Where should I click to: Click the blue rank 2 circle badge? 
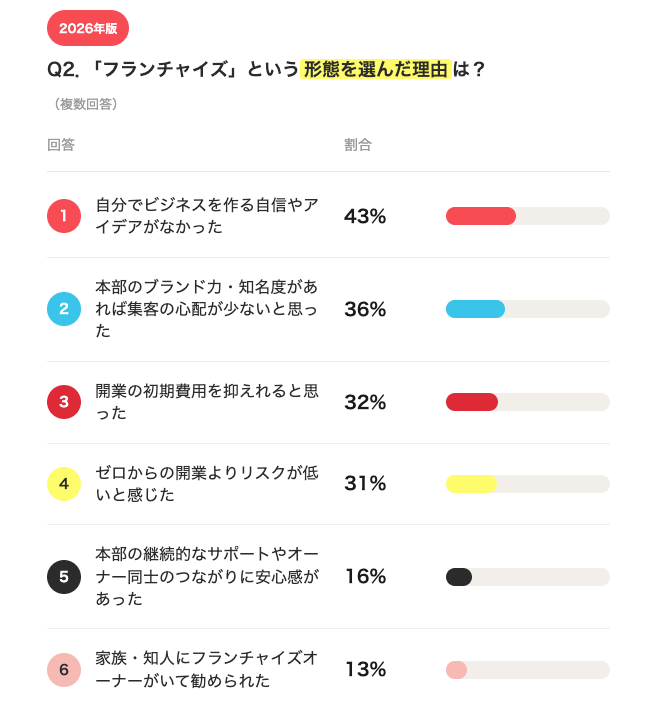pos(64,309)
